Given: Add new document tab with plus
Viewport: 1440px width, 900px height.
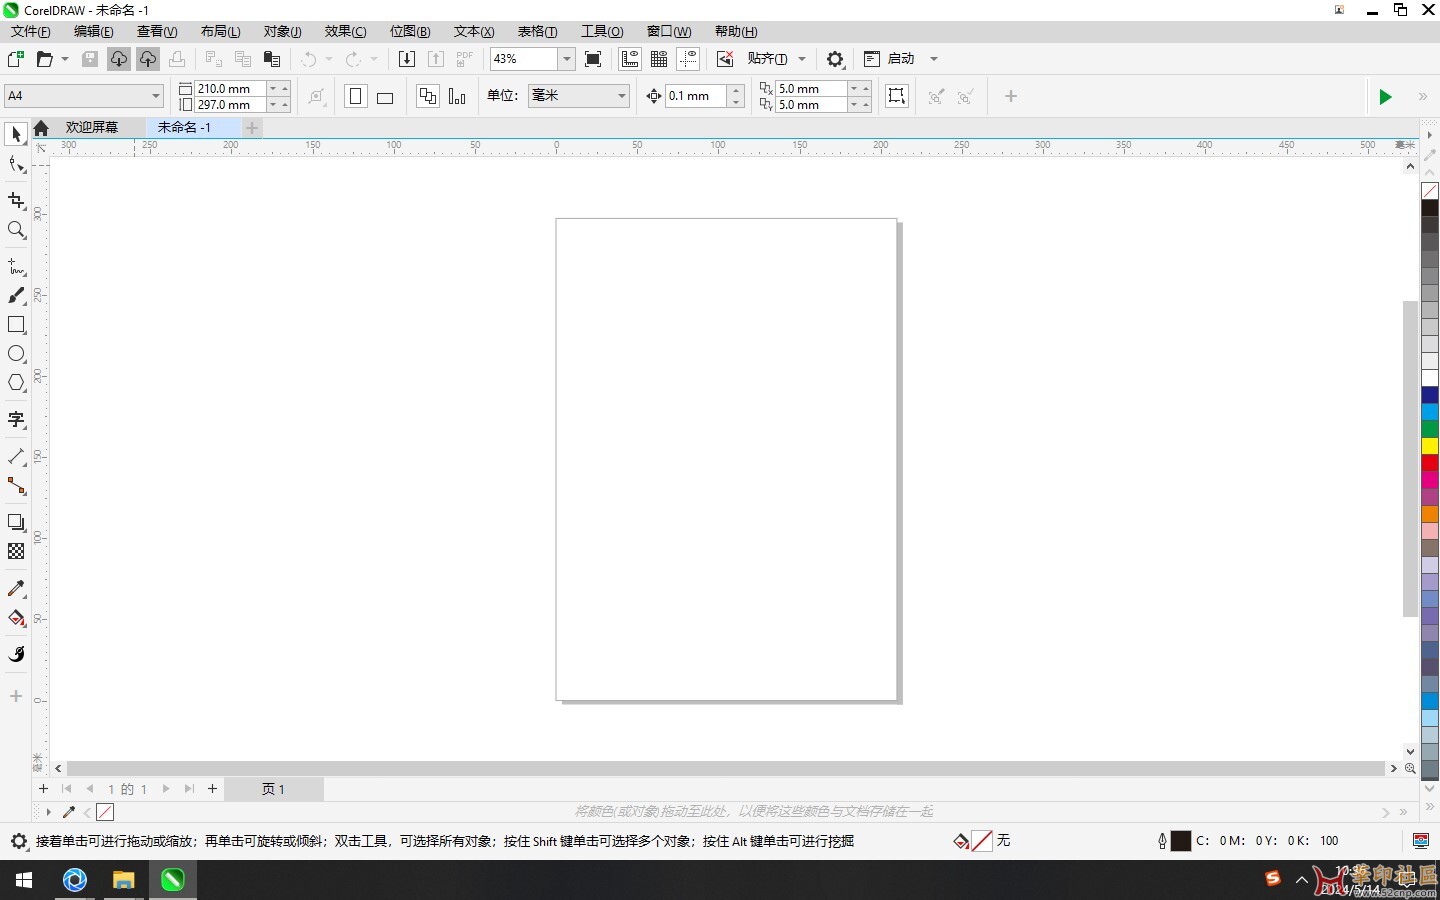Looking at the screenshot, I should point(252,127).
